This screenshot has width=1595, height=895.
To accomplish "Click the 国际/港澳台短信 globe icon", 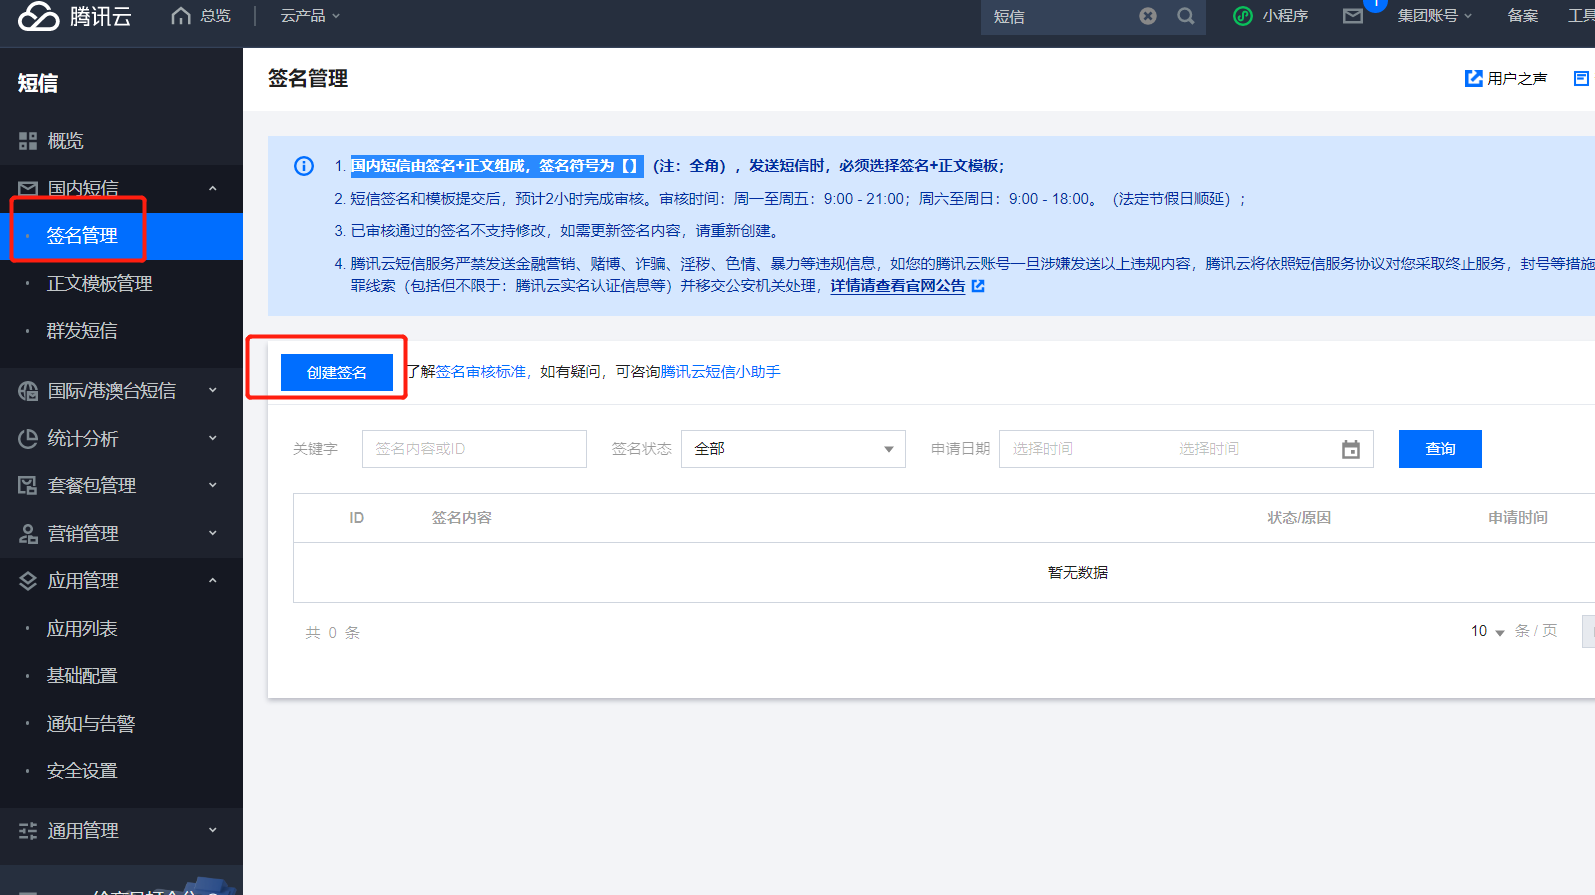I will [28, 391].
